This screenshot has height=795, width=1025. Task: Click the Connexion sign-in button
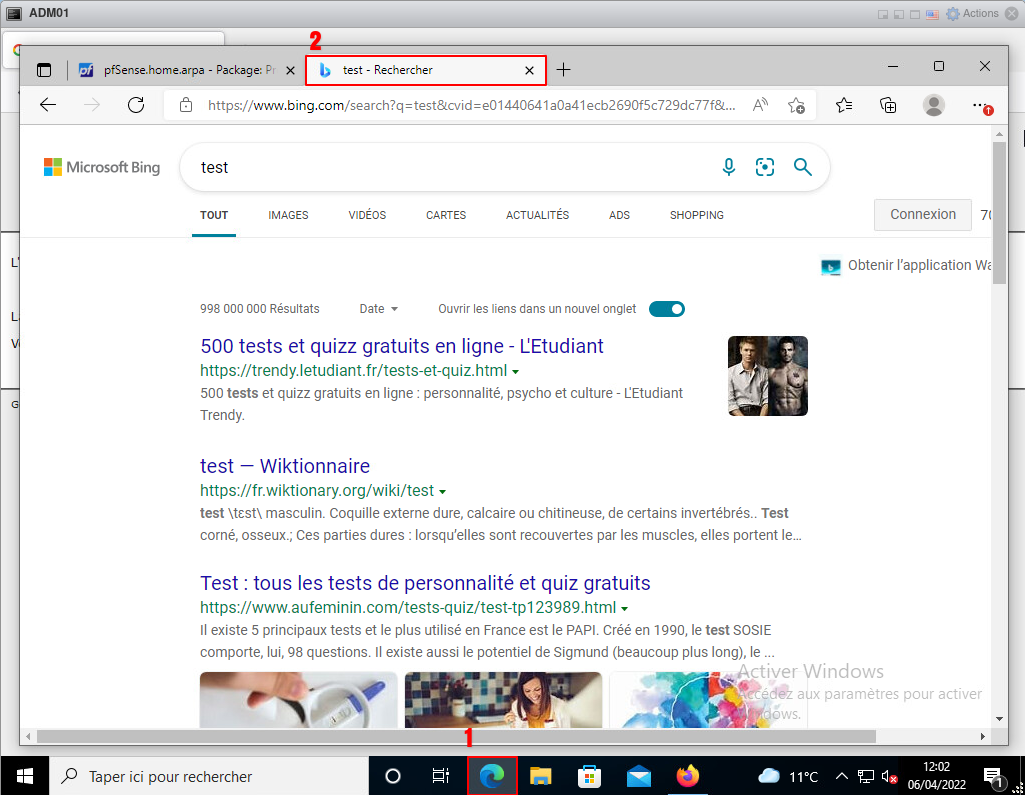(922, 214)
